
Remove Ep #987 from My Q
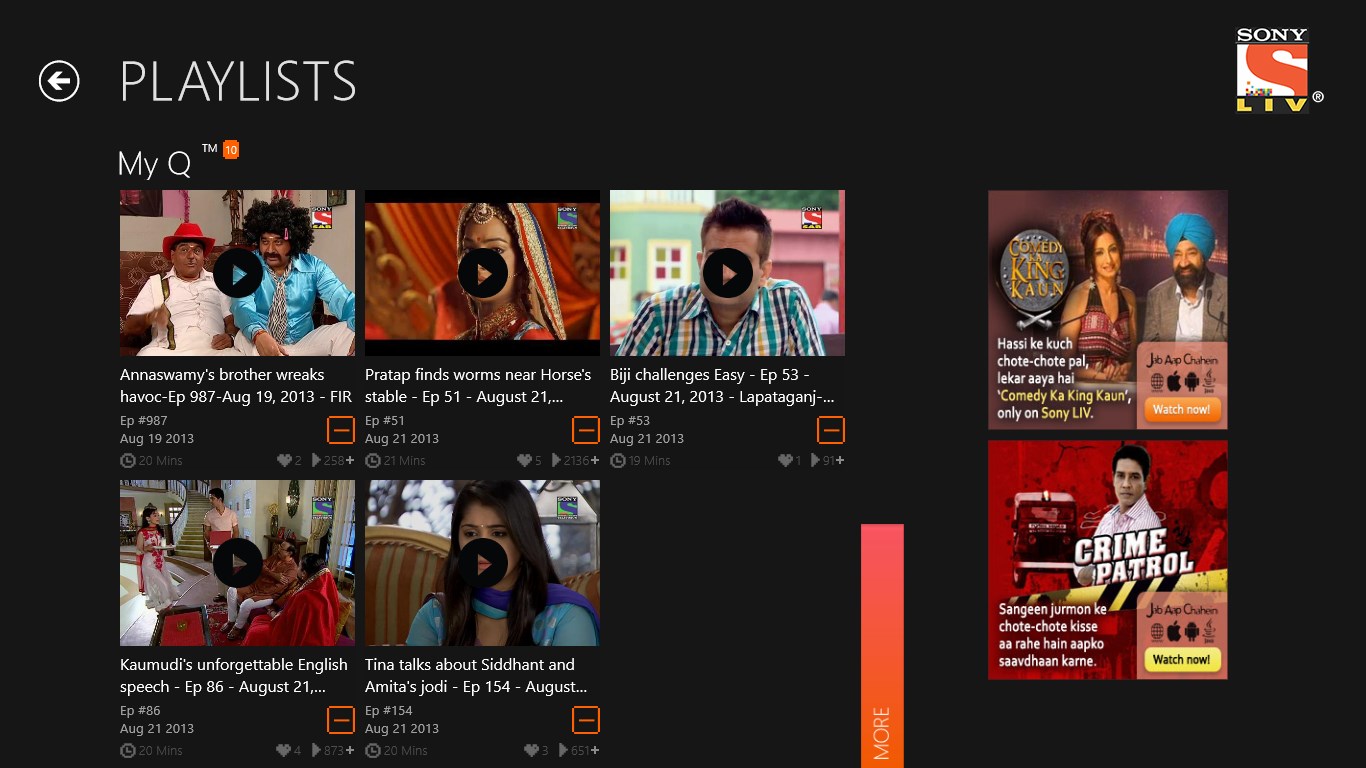click(341, 430)
